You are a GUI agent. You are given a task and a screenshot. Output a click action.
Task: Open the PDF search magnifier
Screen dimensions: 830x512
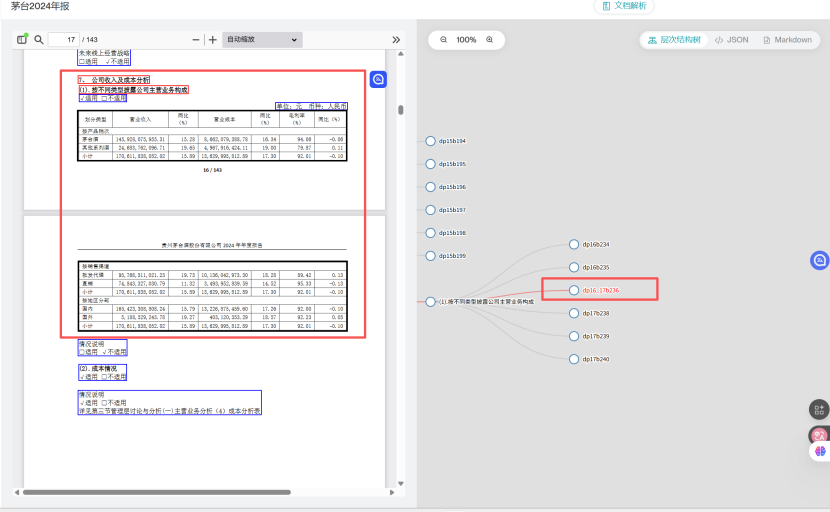(39, 39)
